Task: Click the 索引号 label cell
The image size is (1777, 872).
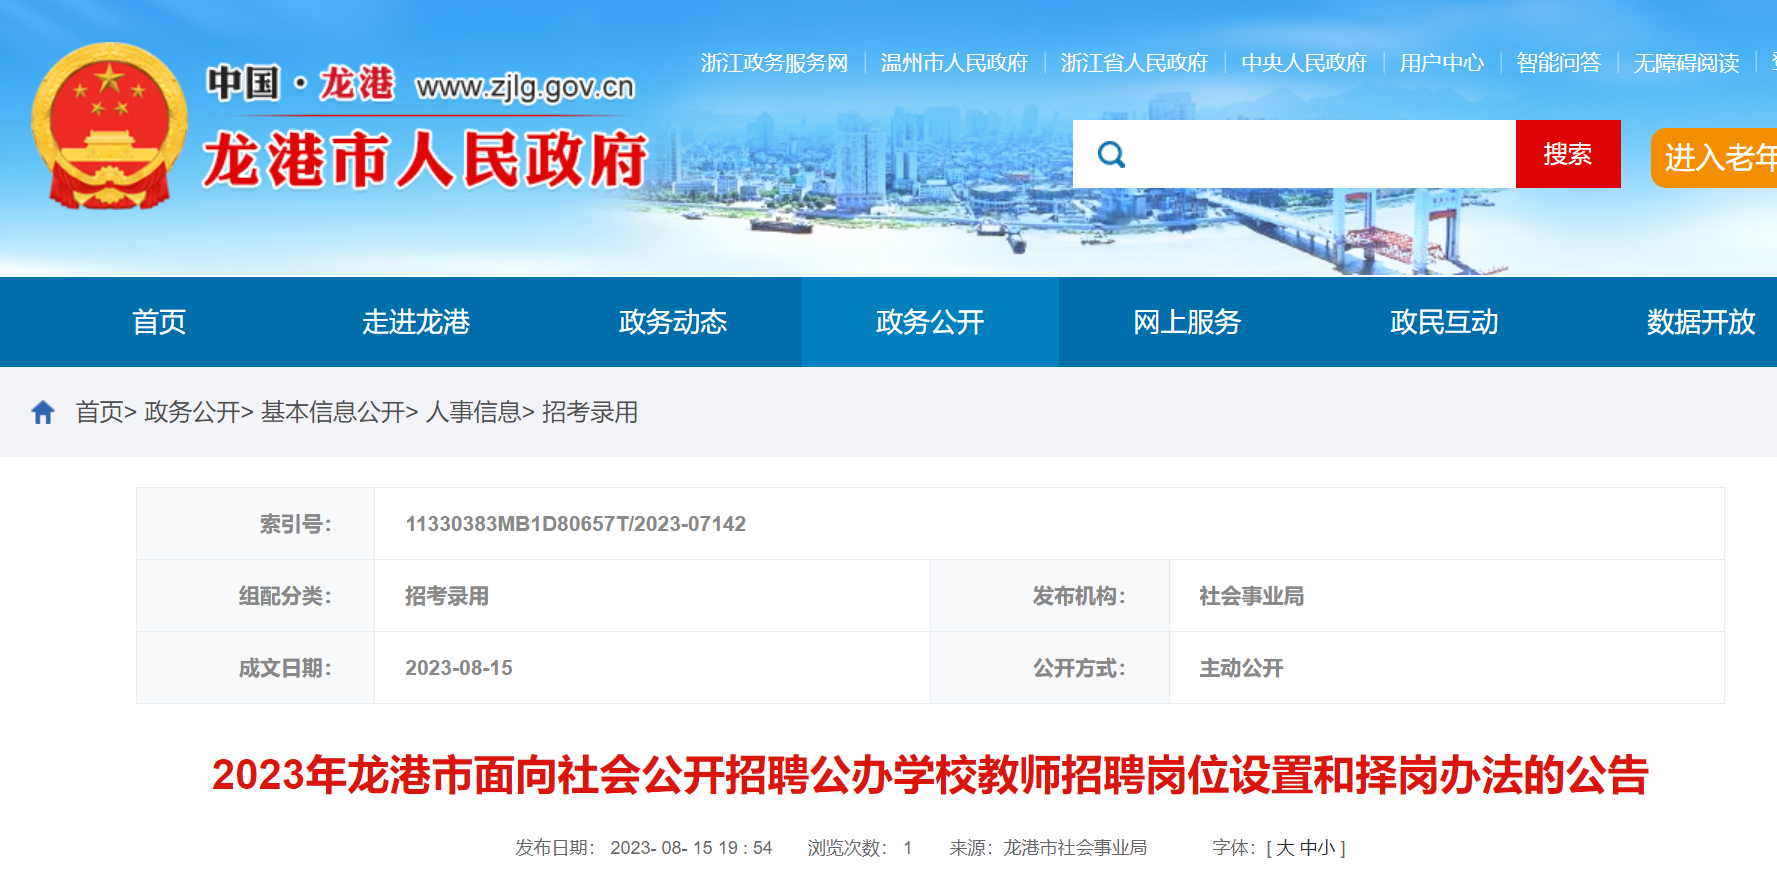Action: (256, 524)
